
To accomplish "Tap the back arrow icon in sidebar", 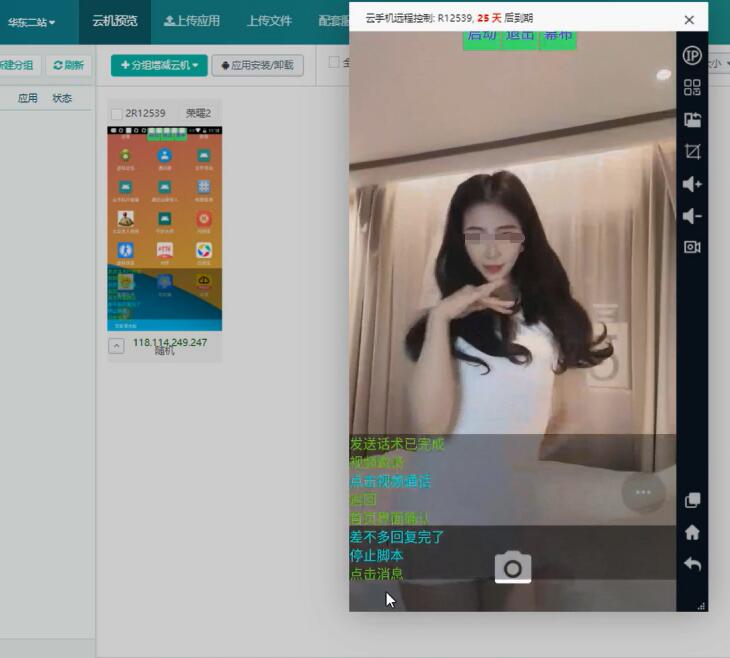I will (692, 564).
